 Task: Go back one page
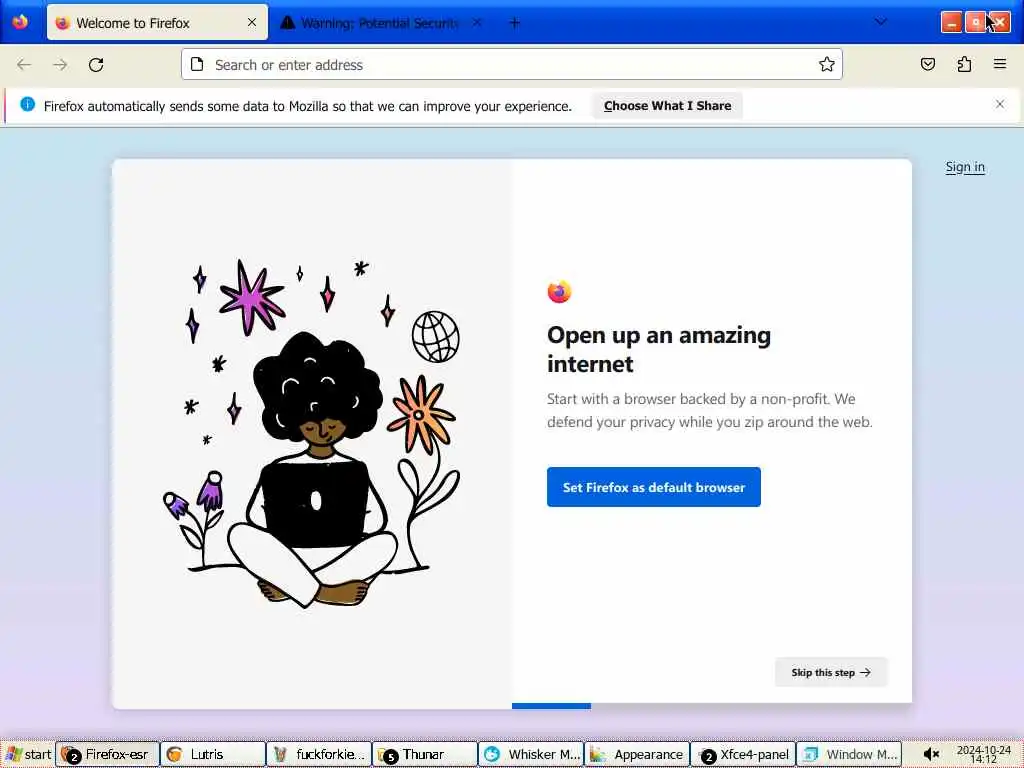(24, 65)
